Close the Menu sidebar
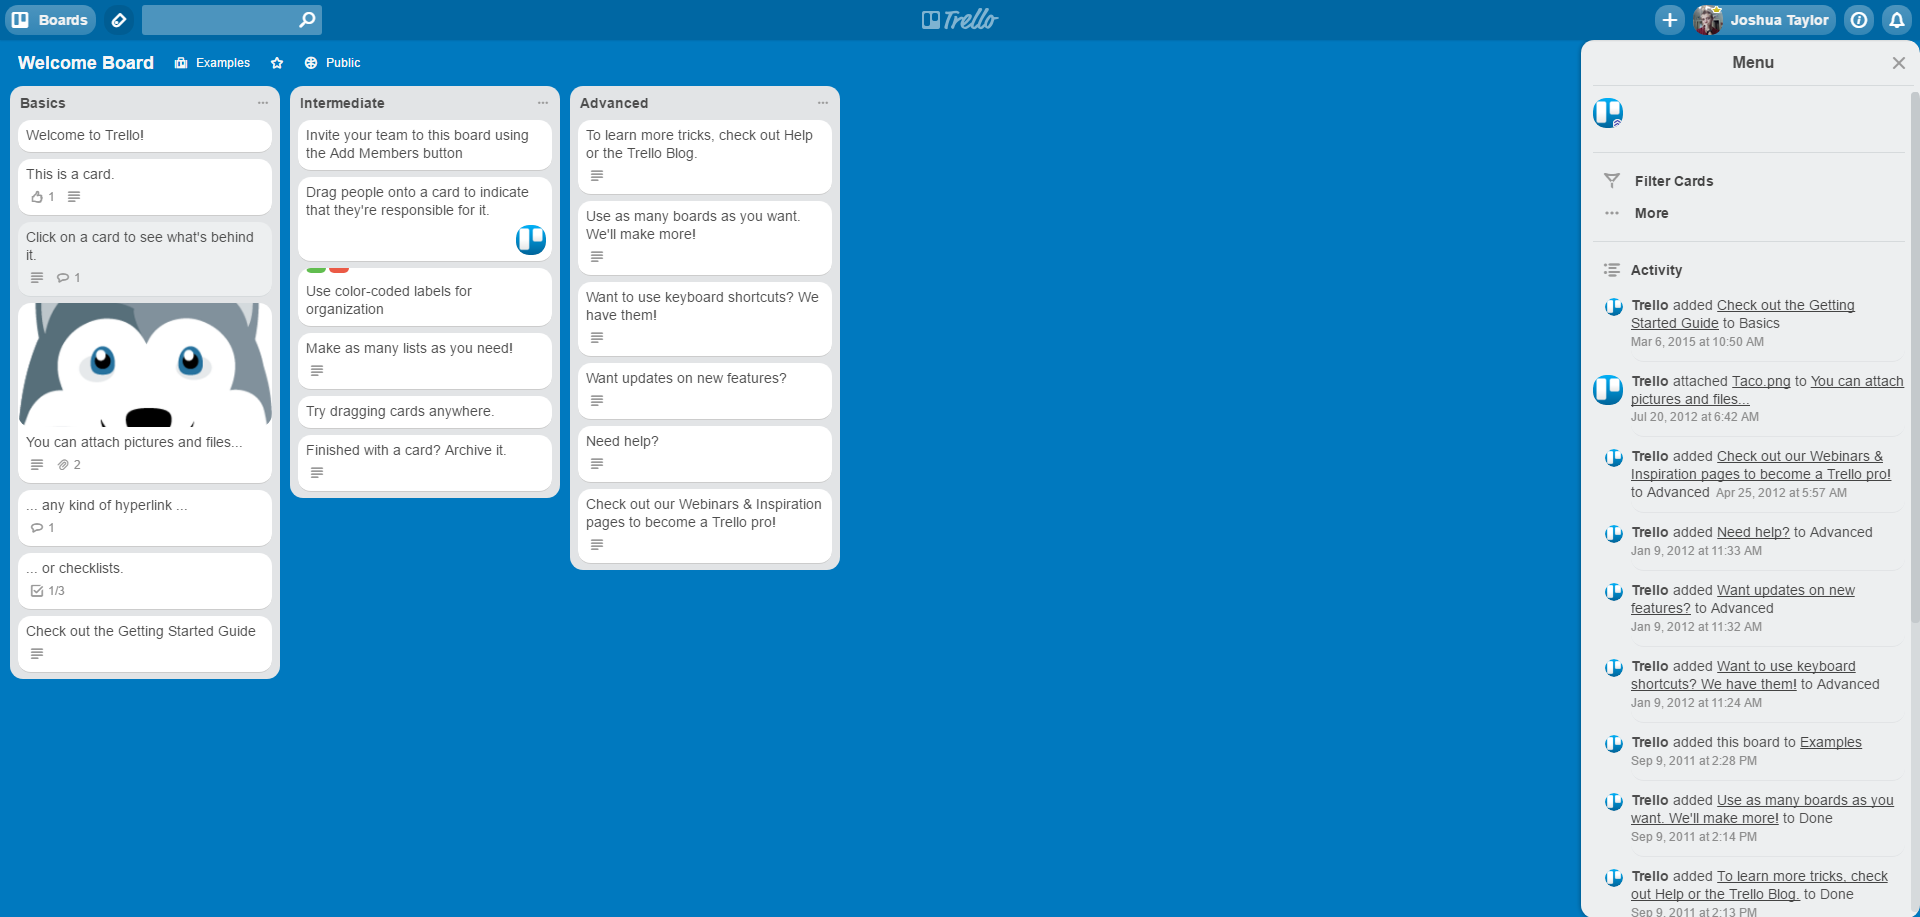The width and height of the screenshot is (1920, 917). [1898, 63]
